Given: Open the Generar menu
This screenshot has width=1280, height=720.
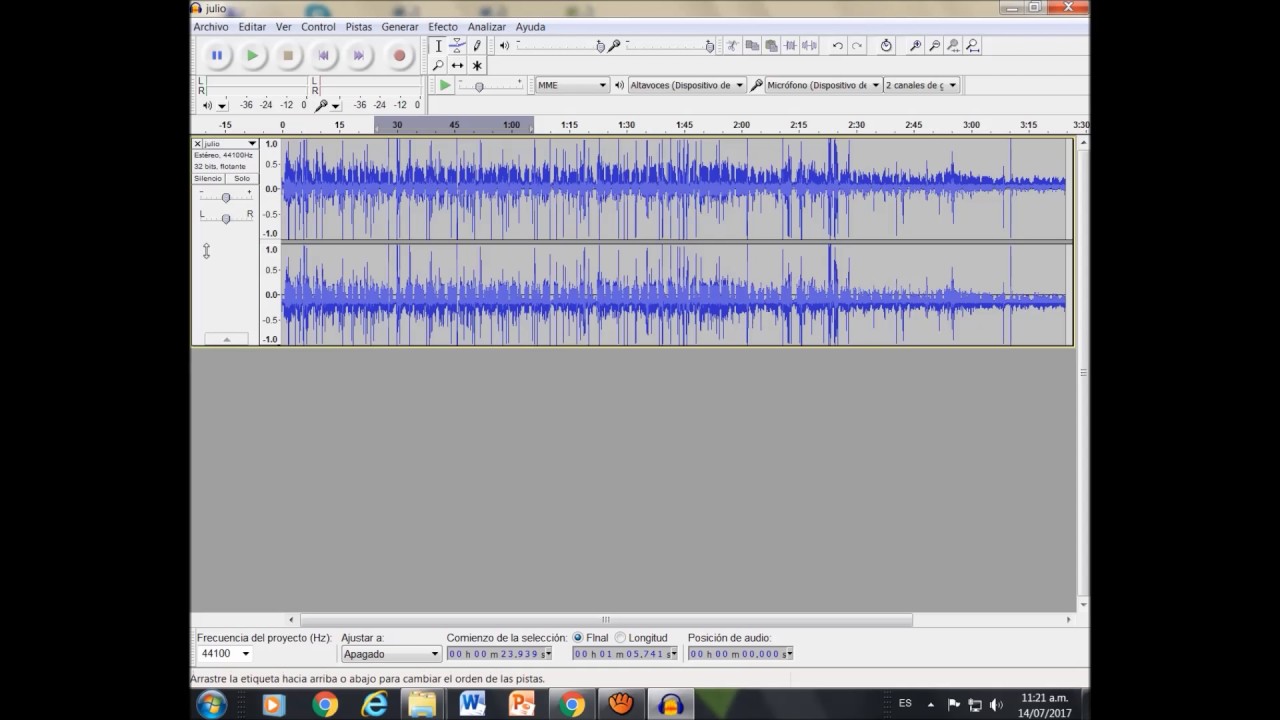Looking at the screenshot, I should [x=400, y=27].
